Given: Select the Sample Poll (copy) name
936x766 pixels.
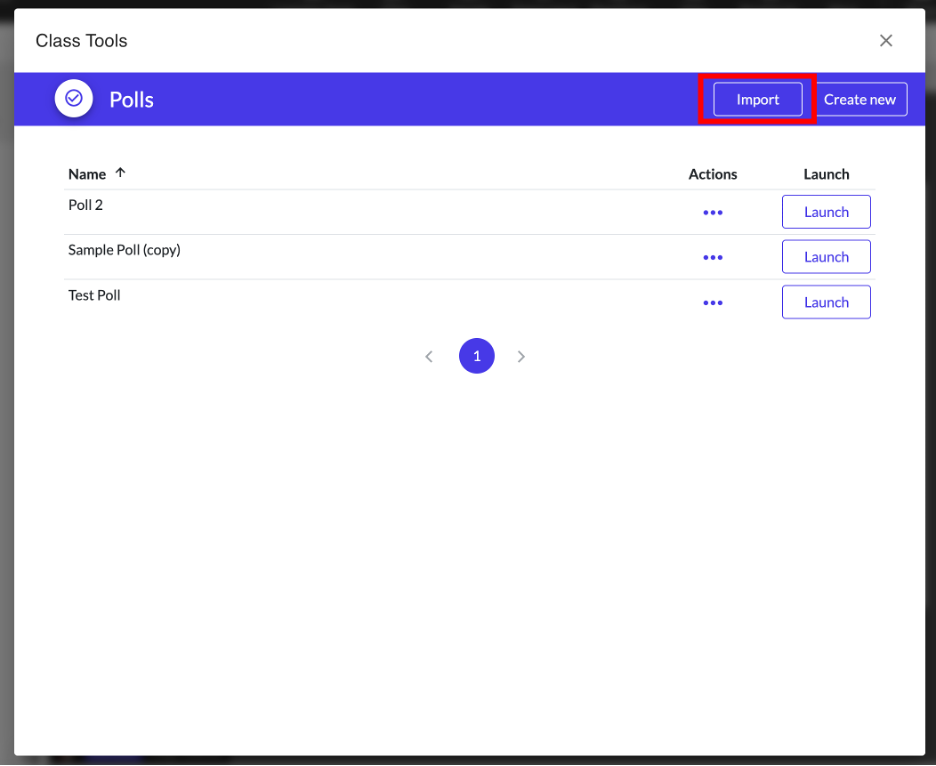Looking at the screenshot, I should [124, 250].
